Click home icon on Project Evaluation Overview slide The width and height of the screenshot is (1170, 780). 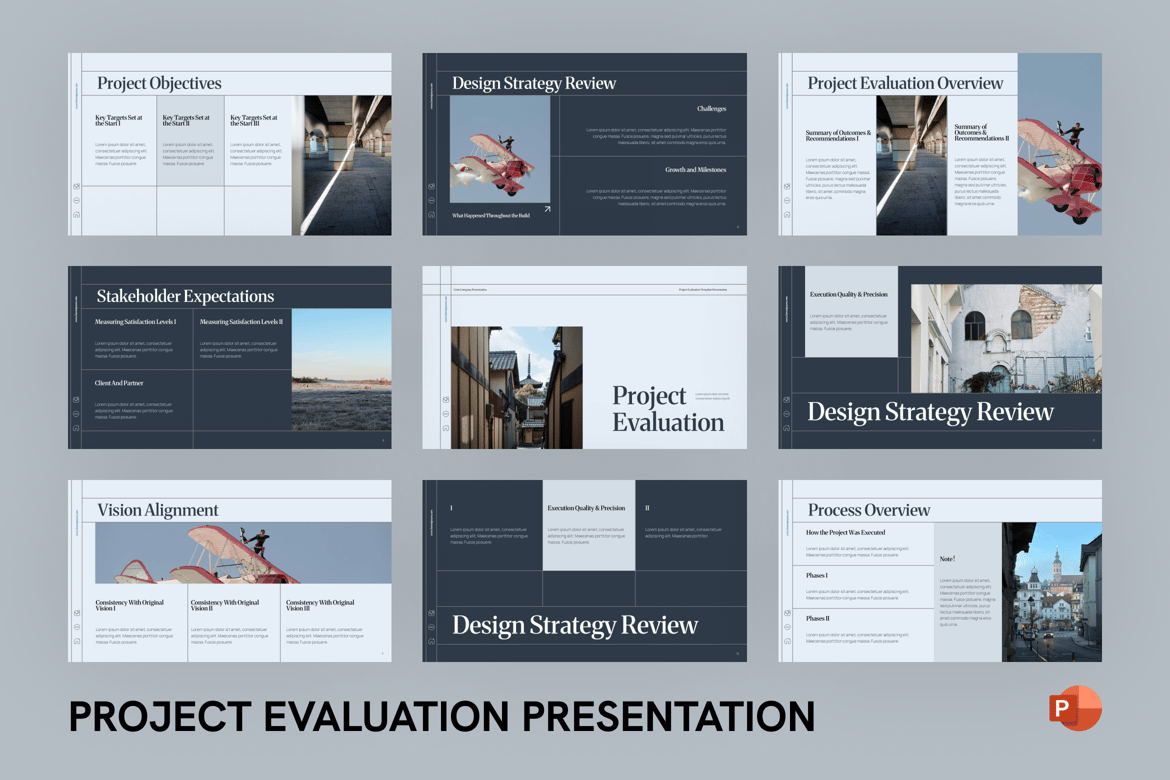point(786,215)
